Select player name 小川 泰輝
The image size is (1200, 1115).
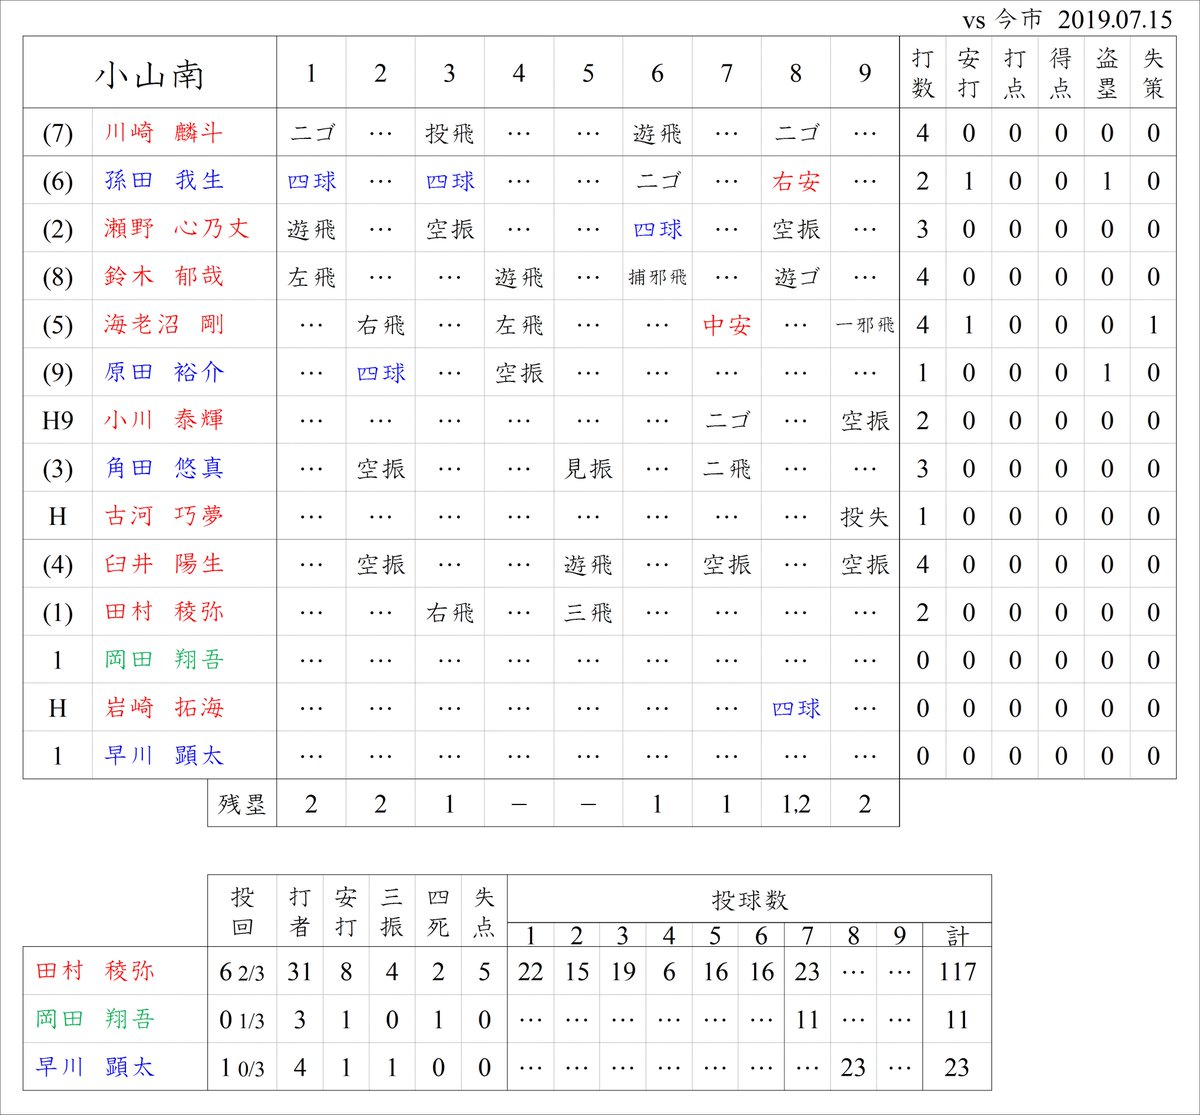click(x=164, y=420)
